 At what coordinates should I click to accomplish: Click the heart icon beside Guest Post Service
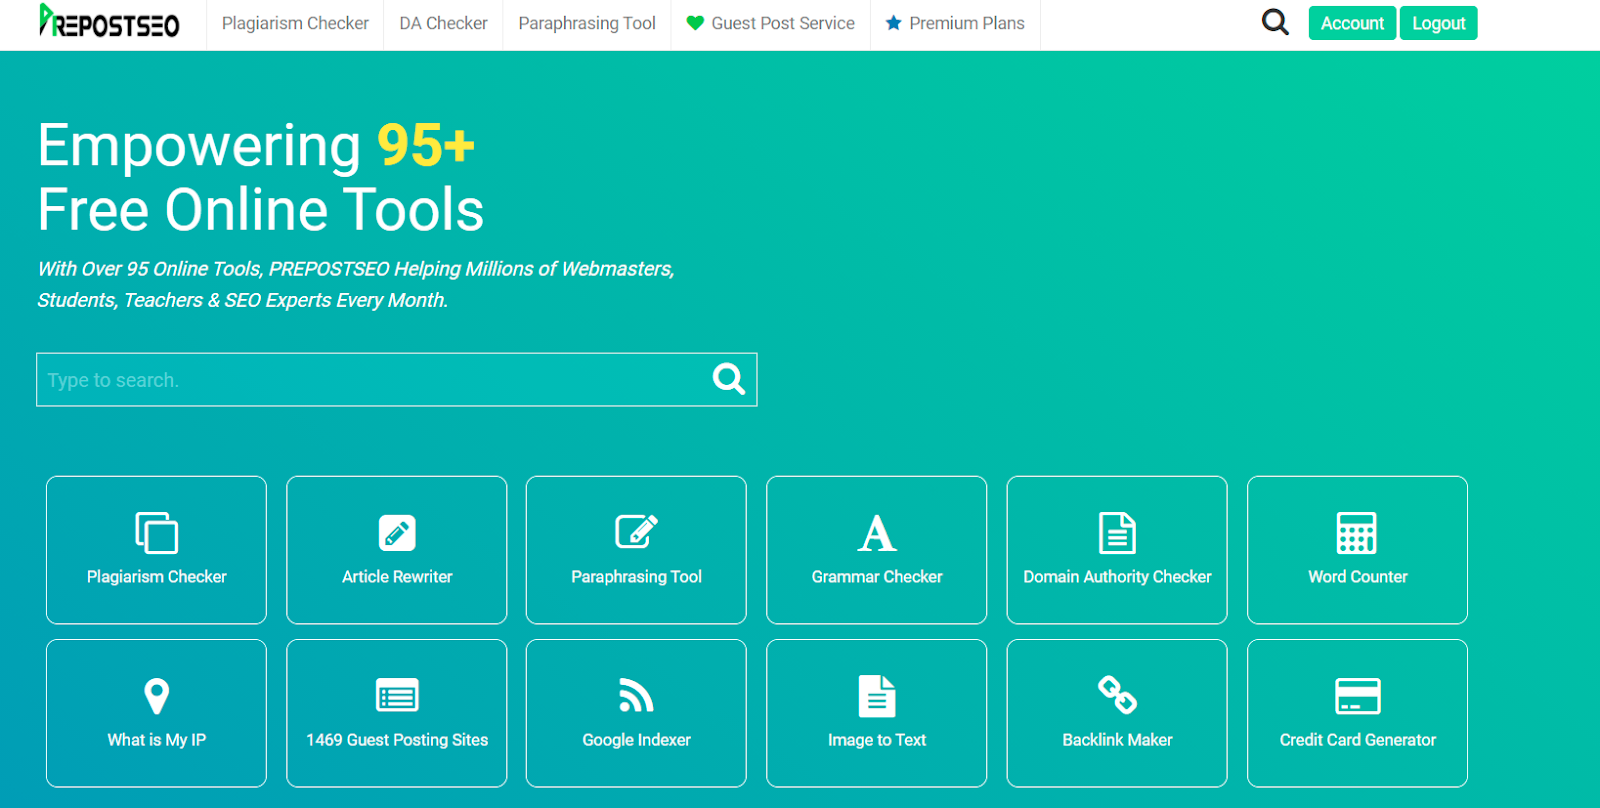(x=695, y=23)
